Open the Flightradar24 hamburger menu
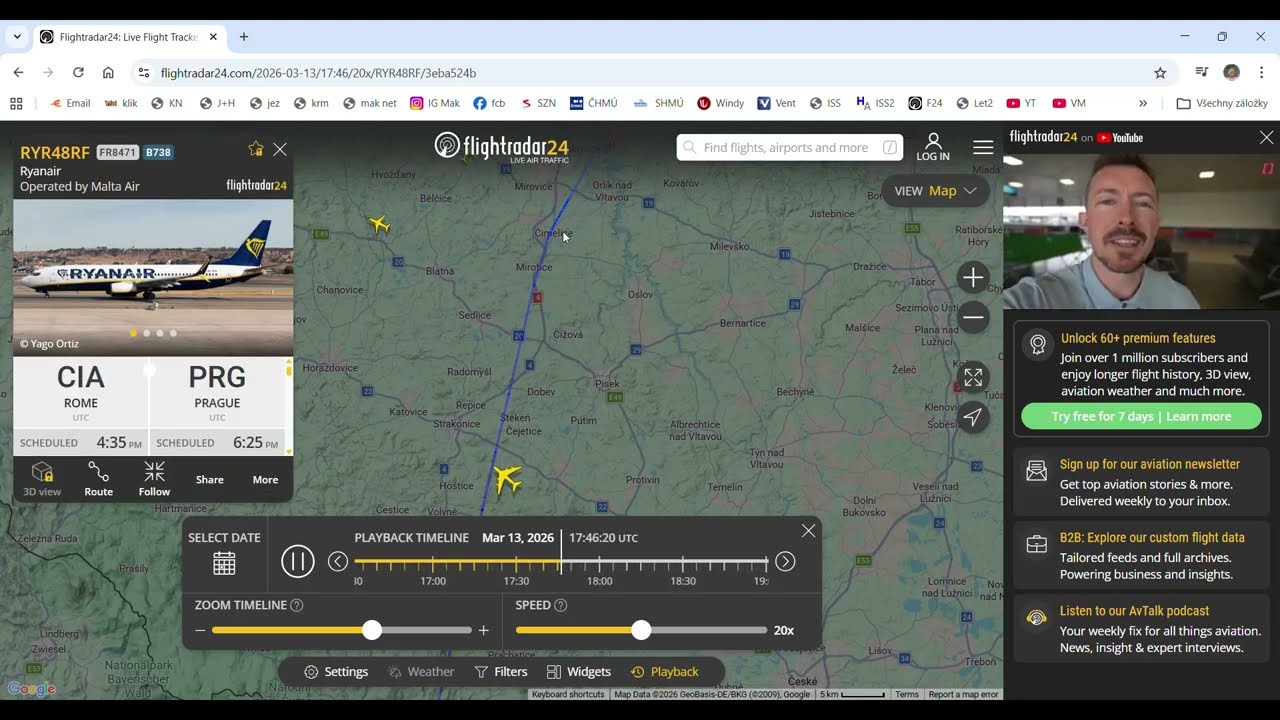Screen dimensions: 1280x720 [983, 147]
